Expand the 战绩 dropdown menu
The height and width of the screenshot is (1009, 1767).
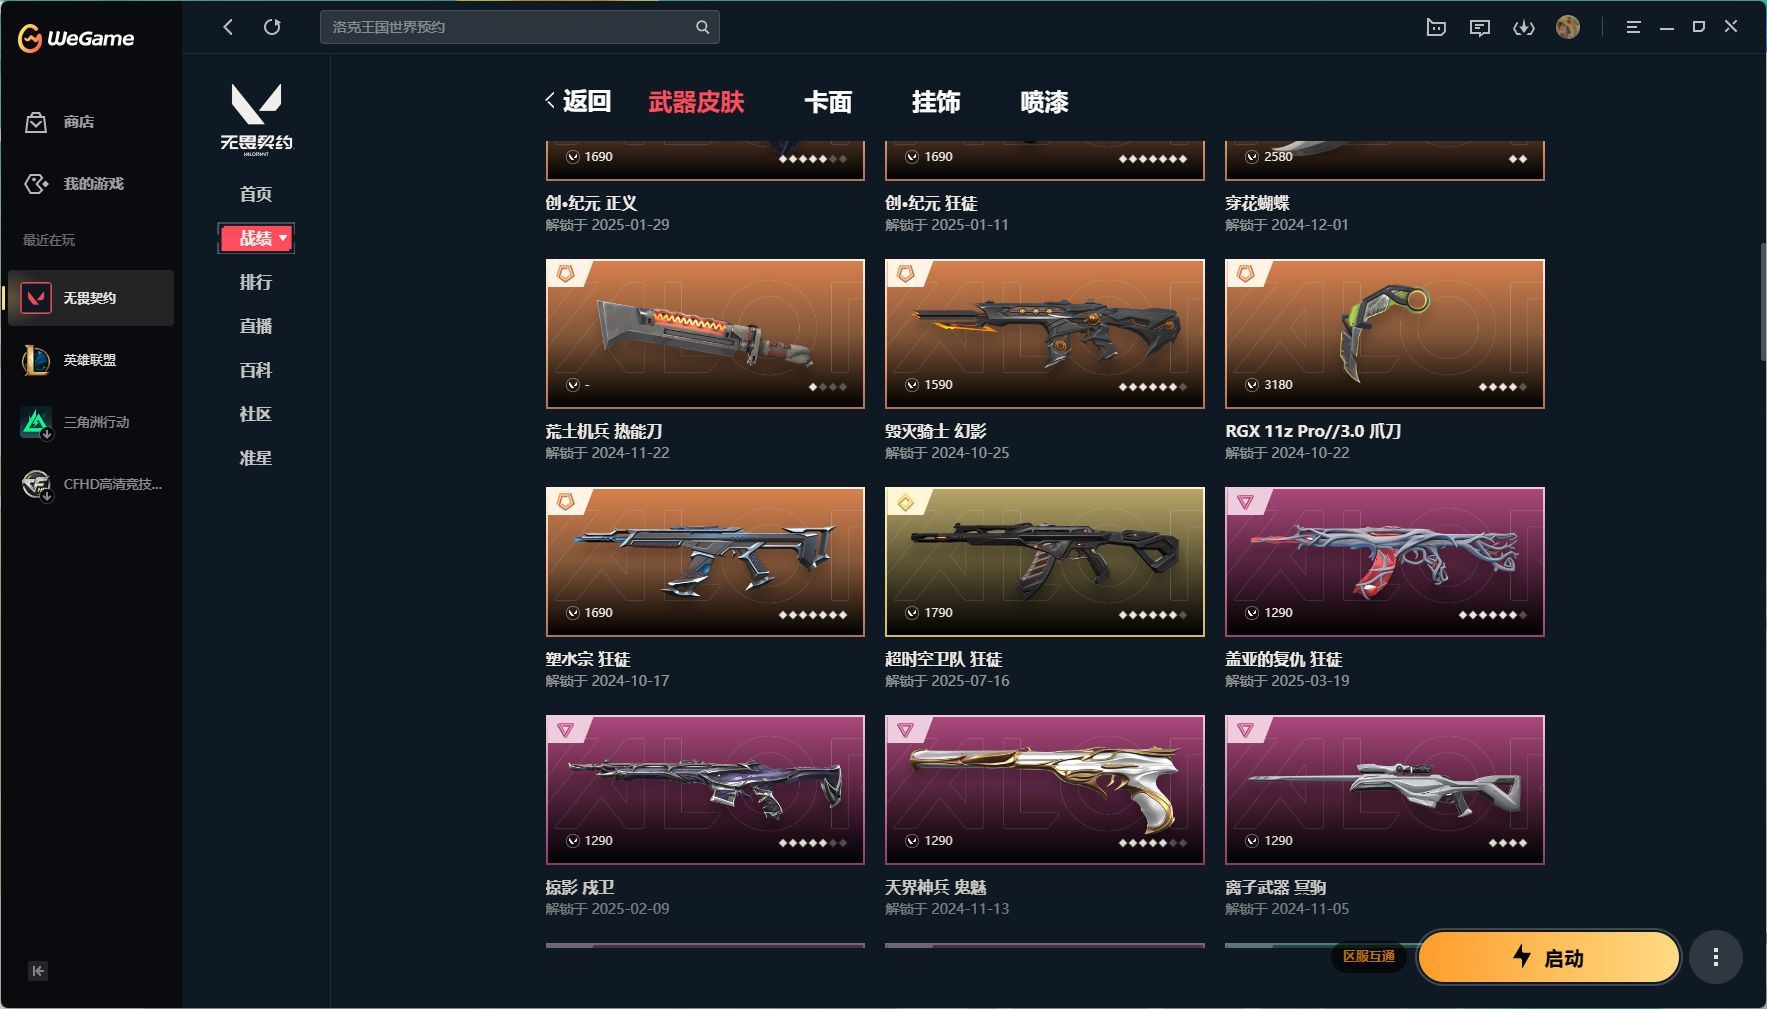256,238
